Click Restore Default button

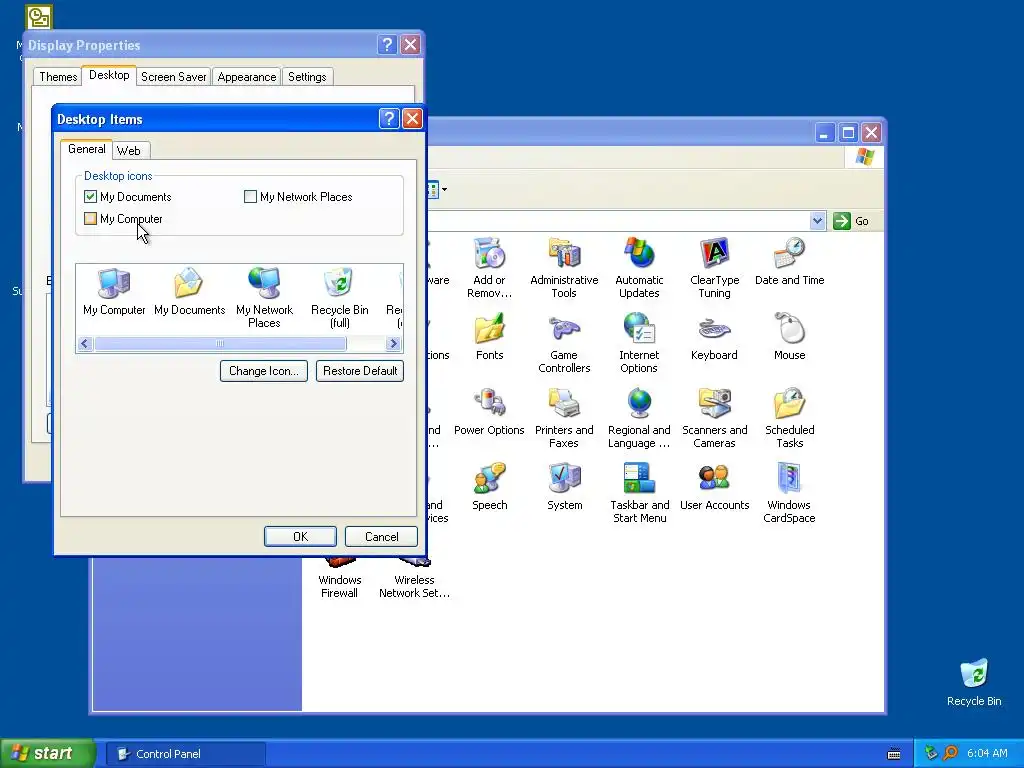pos(360,371)
